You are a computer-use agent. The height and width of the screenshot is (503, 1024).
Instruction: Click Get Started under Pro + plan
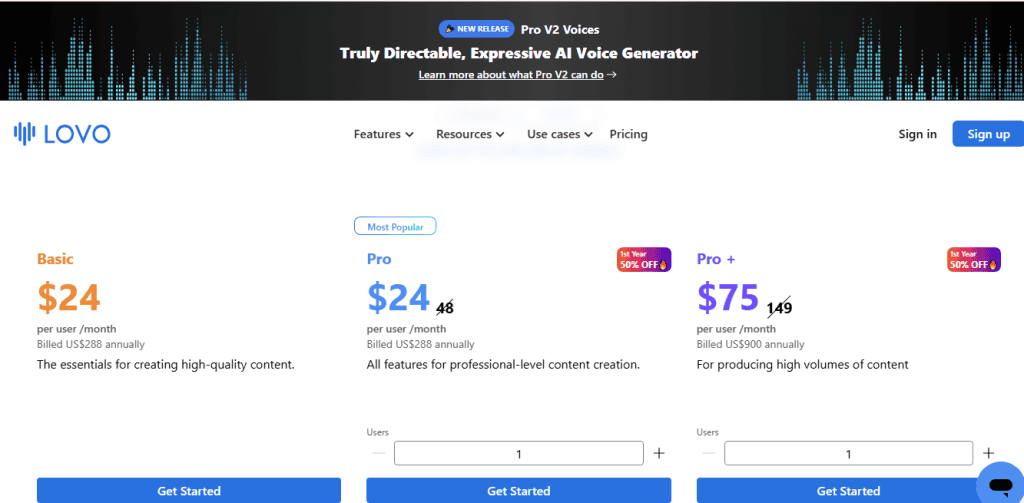pos(848,491)
